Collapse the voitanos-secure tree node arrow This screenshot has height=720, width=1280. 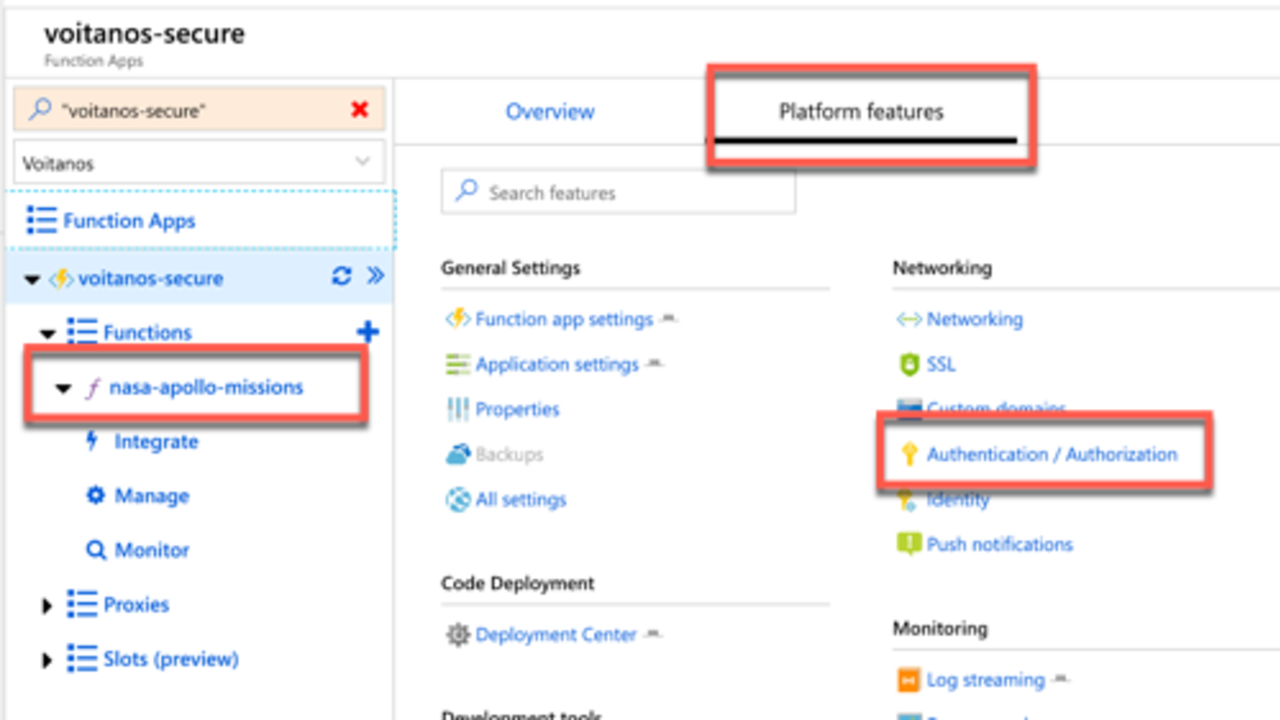pos(32,279)
